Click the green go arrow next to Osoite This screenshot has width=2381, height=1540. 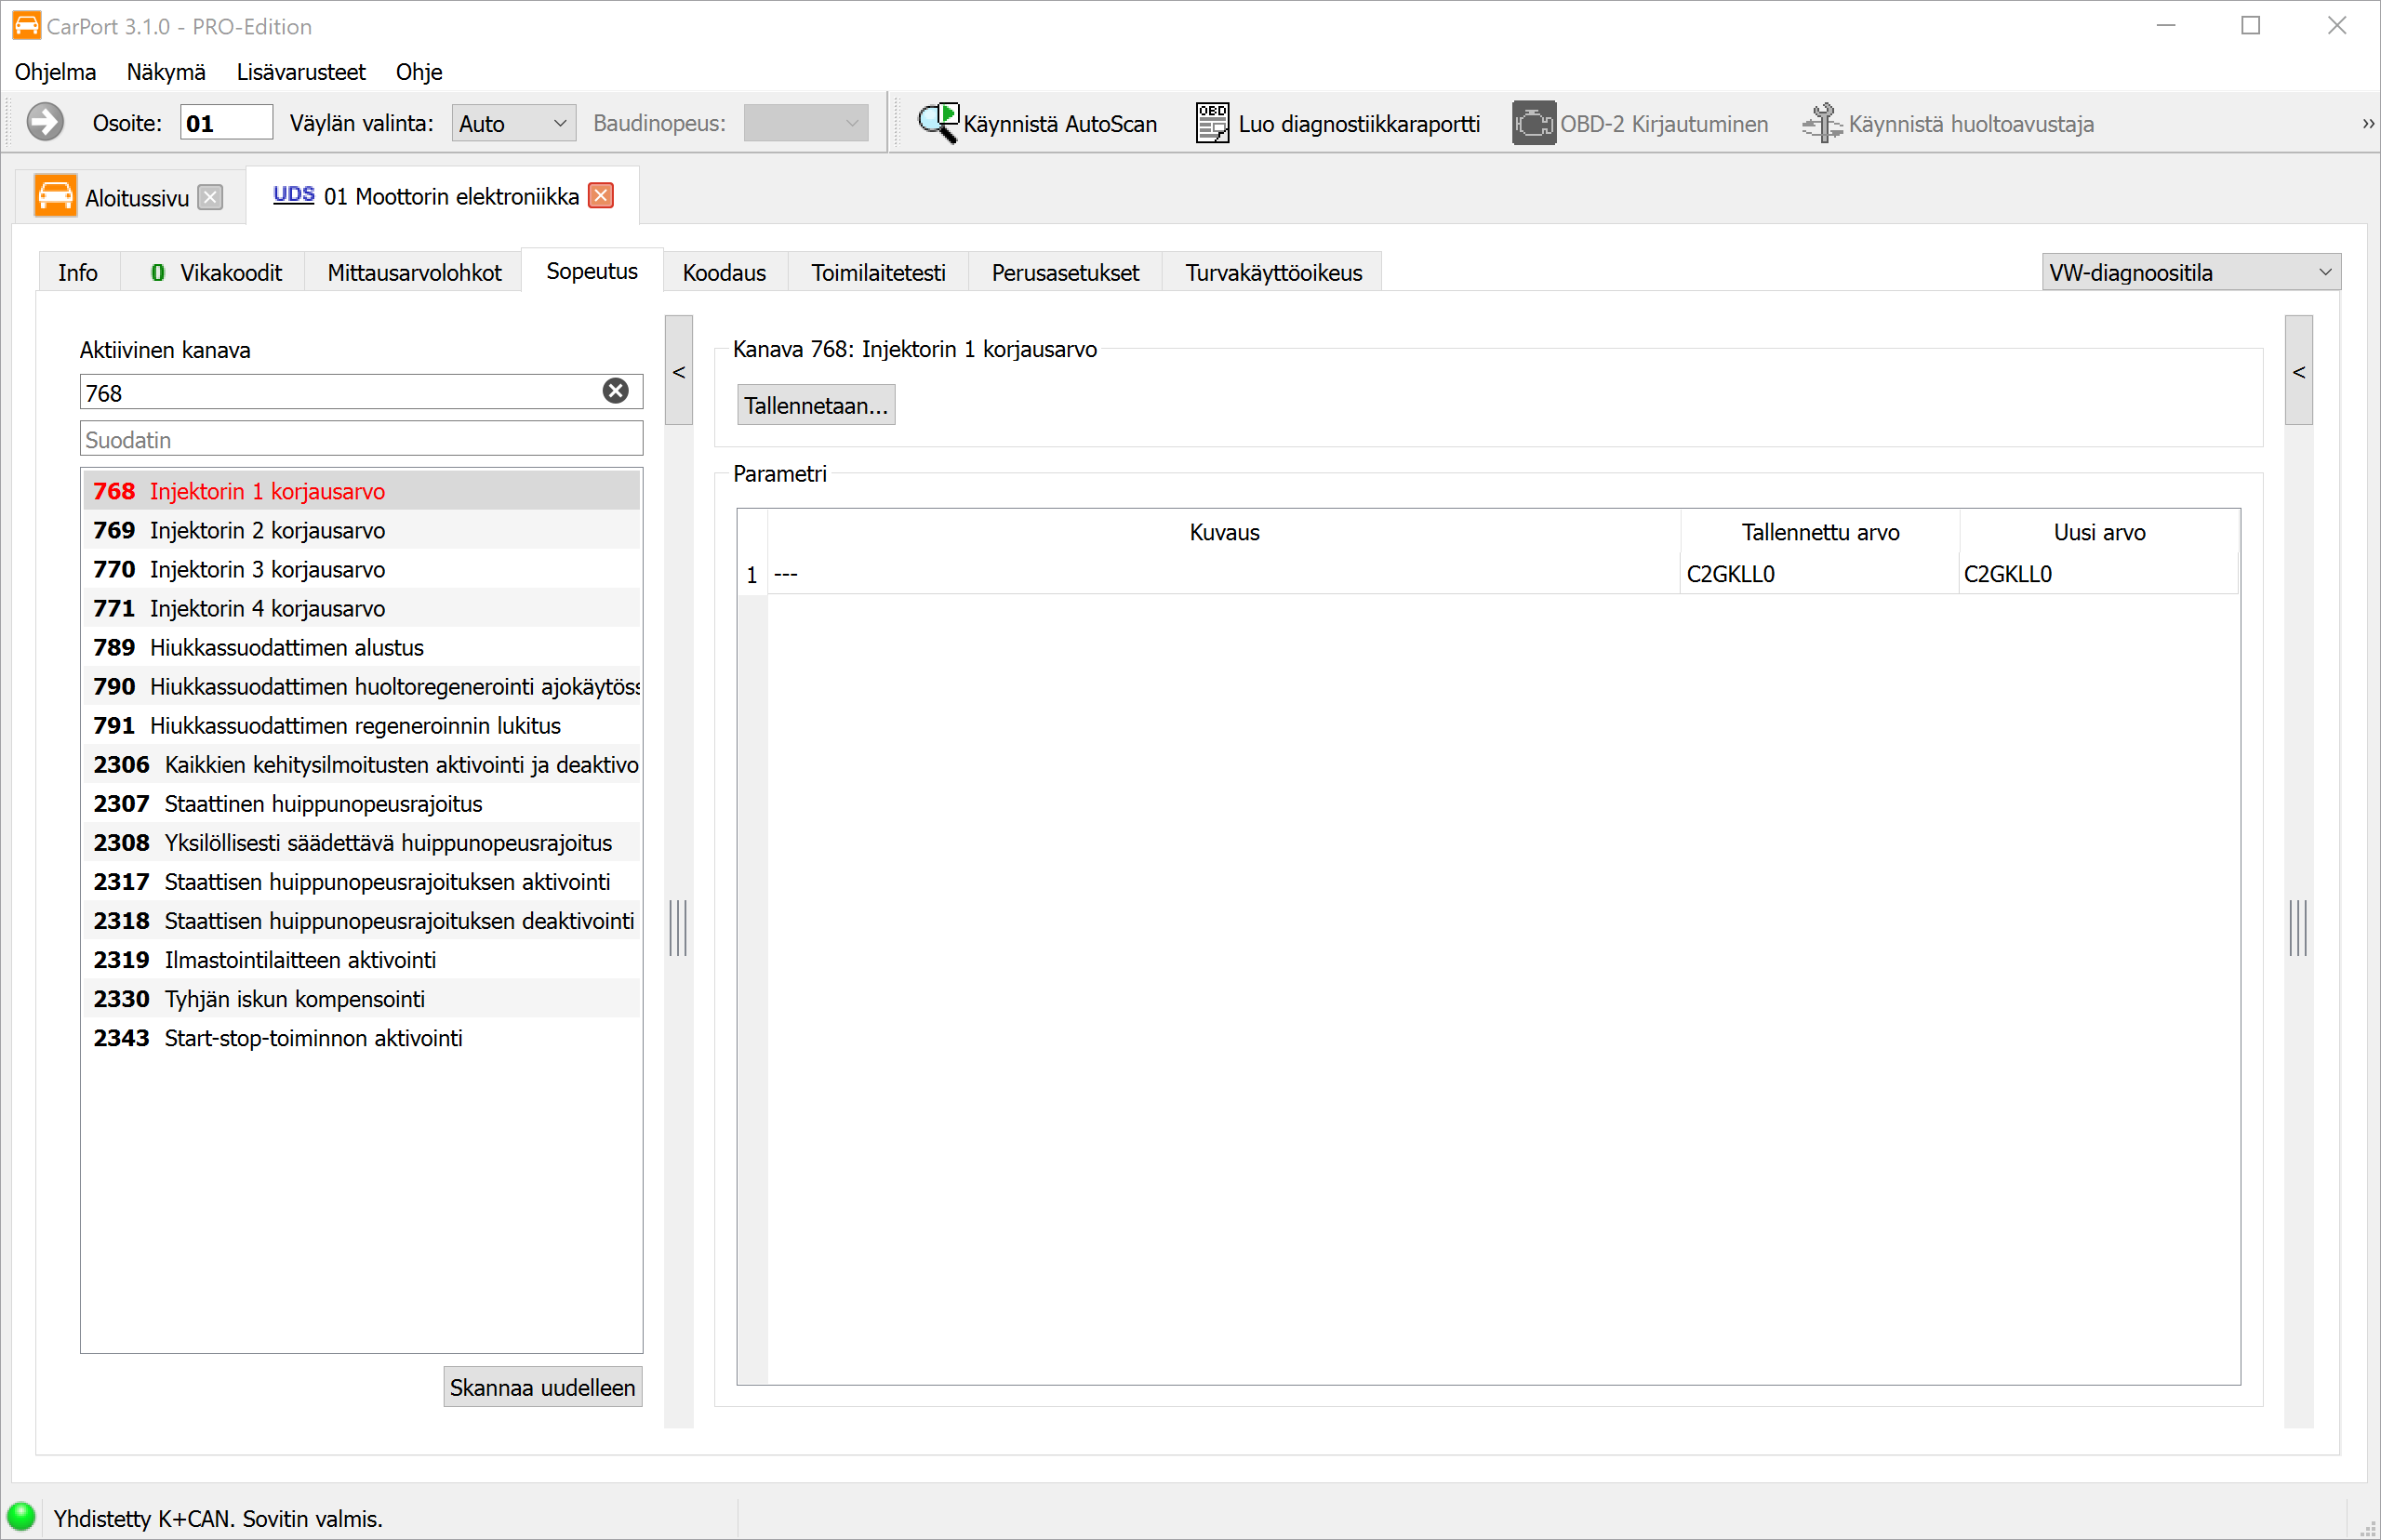pyautogui.click(x=45, y=122)
